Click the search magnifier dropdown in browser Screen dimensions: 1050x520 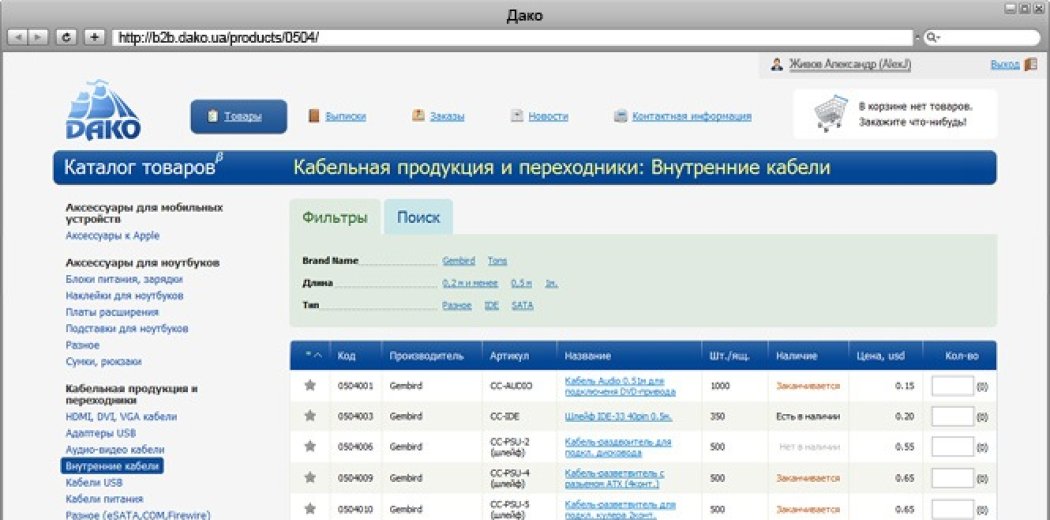point(933,37)
